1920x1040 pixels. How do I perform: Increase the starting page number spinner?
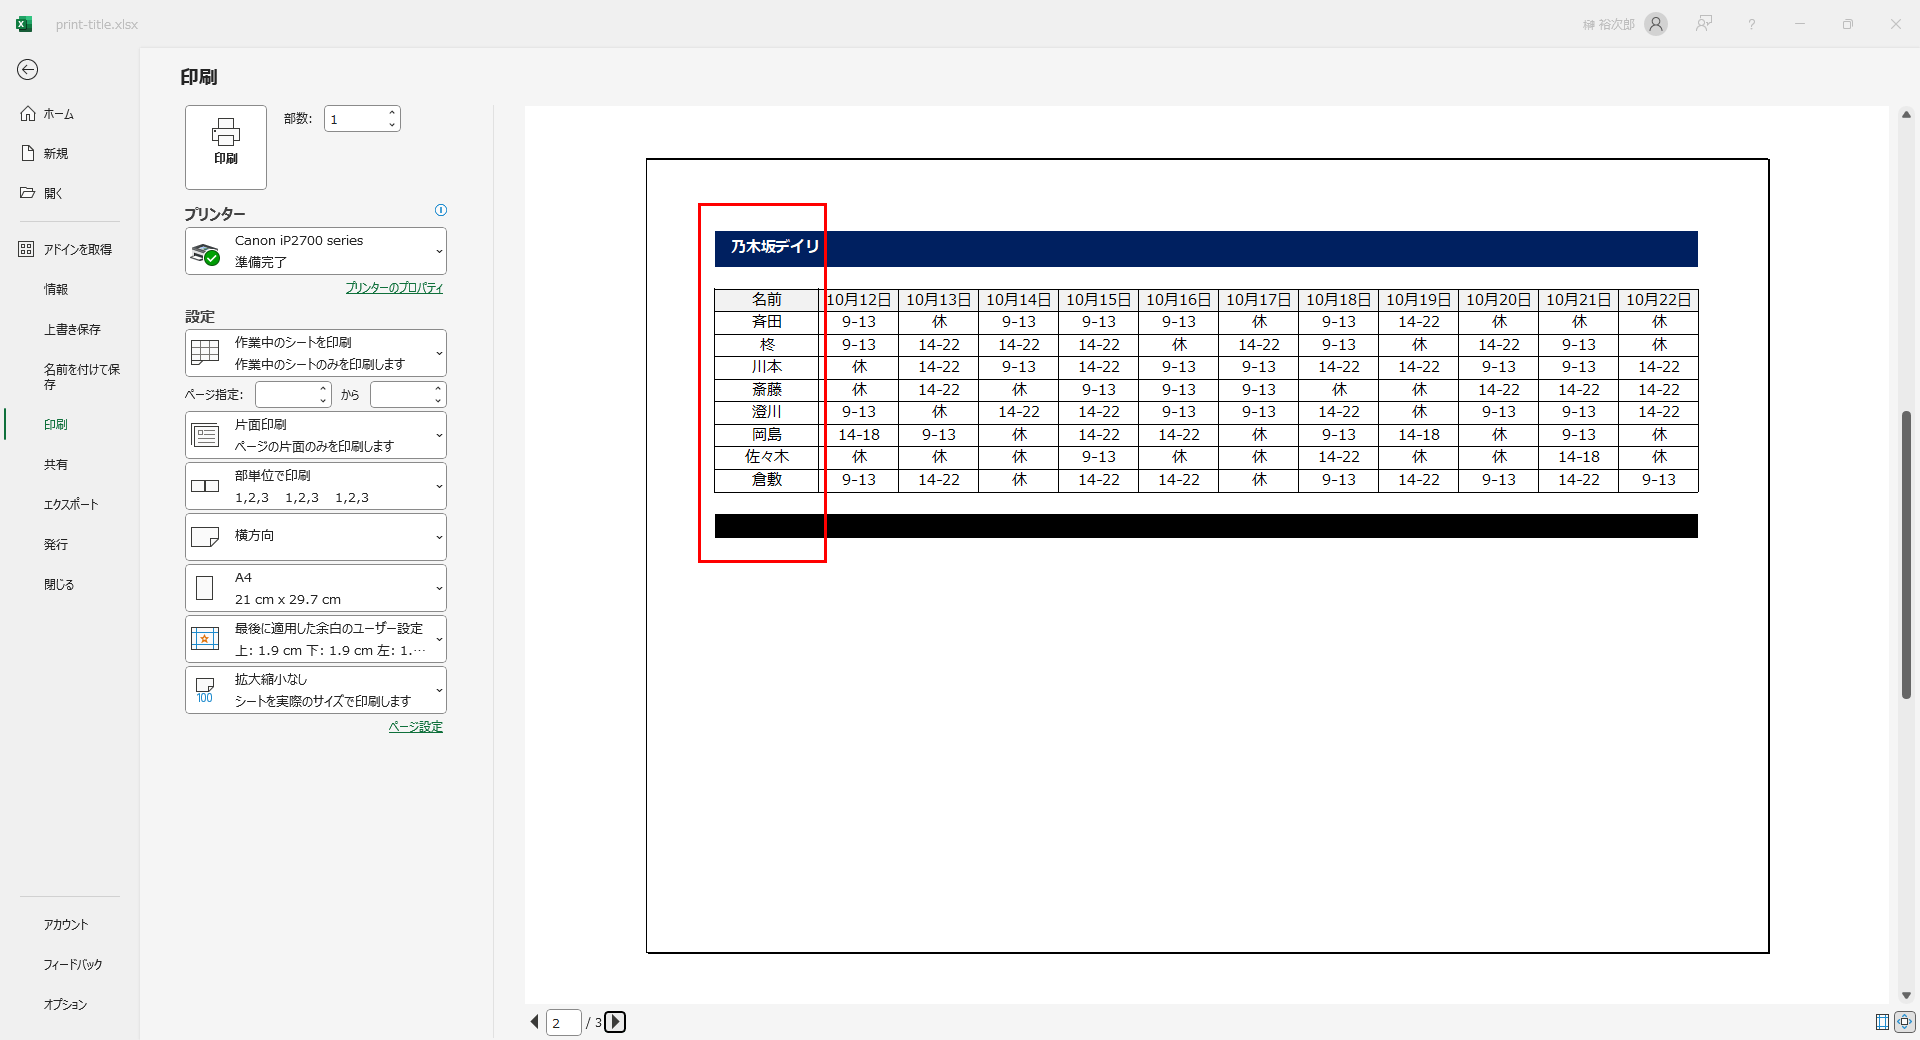pos(324,388)
